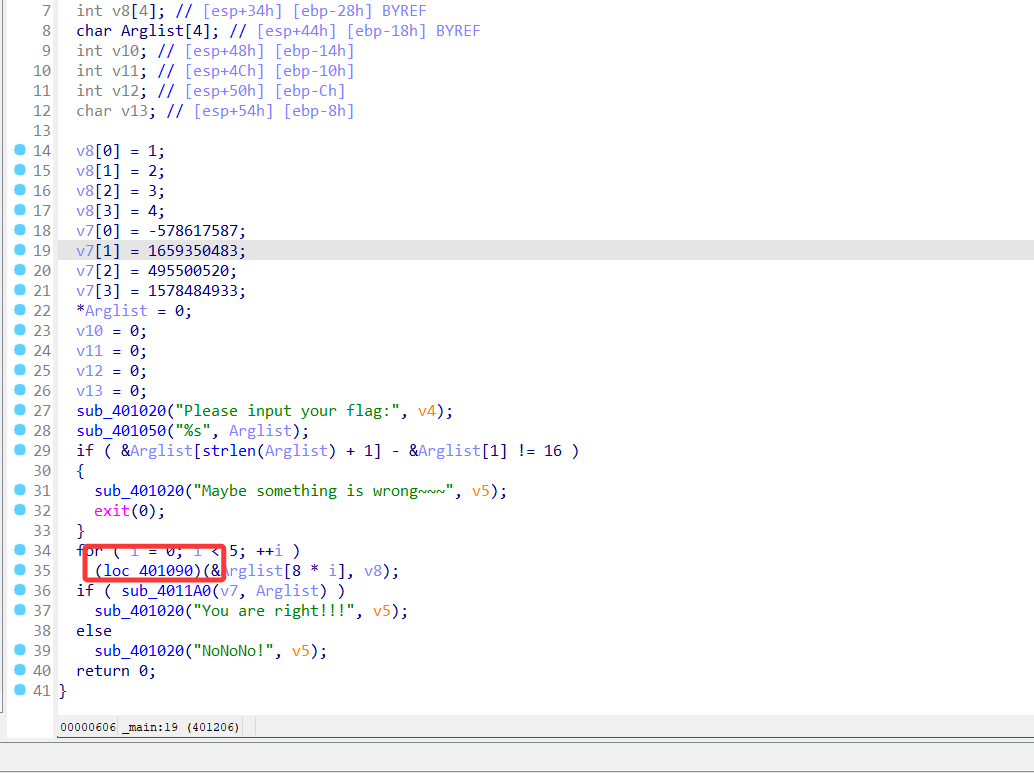This screenshot has width=1034, height=773.
Task: Click line number 38 in gutter
Action: pyautogui.click(x=42, y=631)
